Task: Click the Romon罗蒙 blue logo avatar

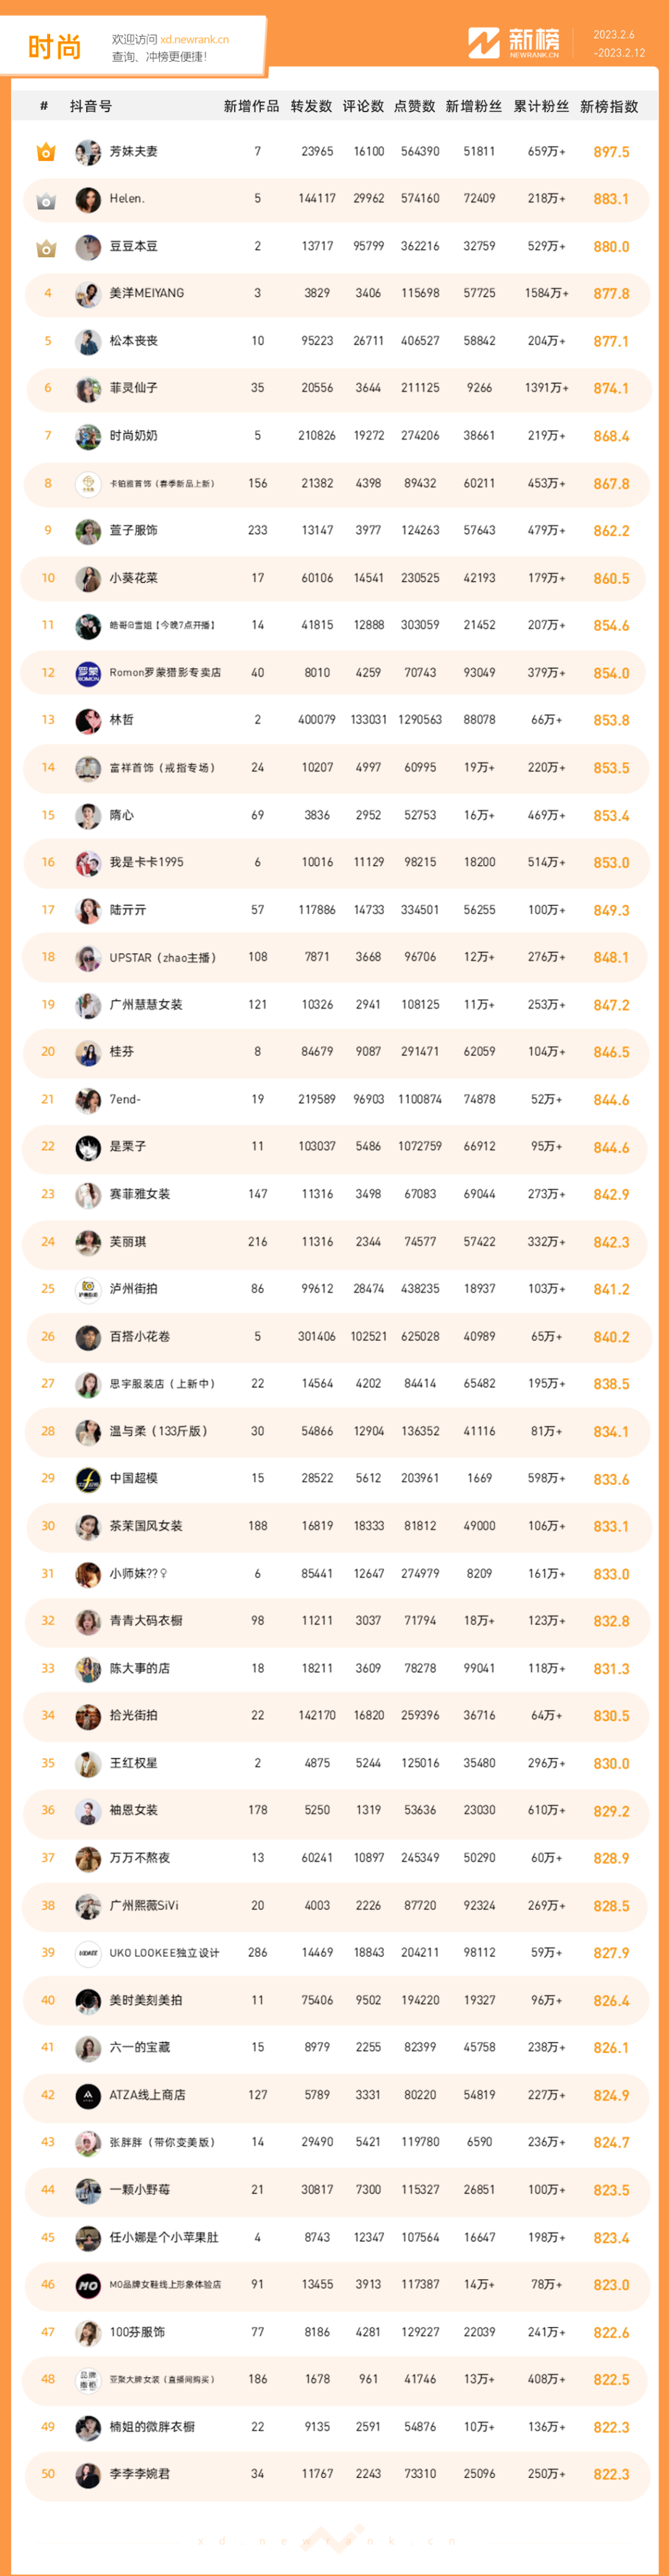Action: tap(88, 673)
